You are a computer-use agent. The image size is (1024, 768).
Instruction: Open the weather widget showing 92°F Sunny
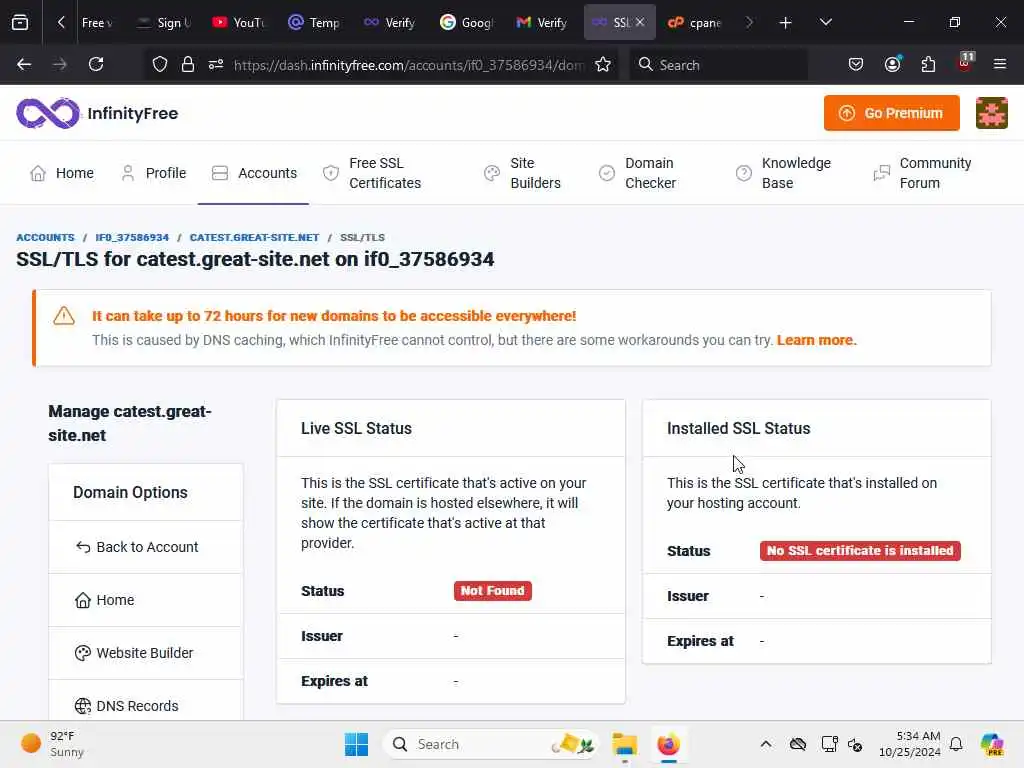tap(52, 744)
